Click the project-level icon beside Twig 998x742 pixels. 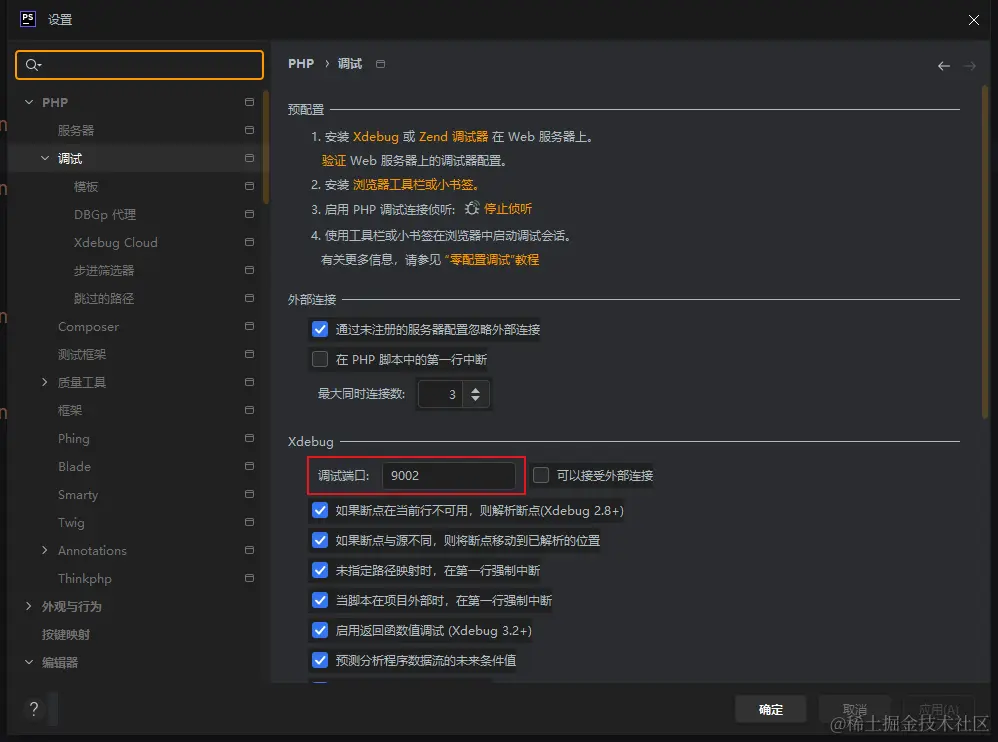click(250, 522)
